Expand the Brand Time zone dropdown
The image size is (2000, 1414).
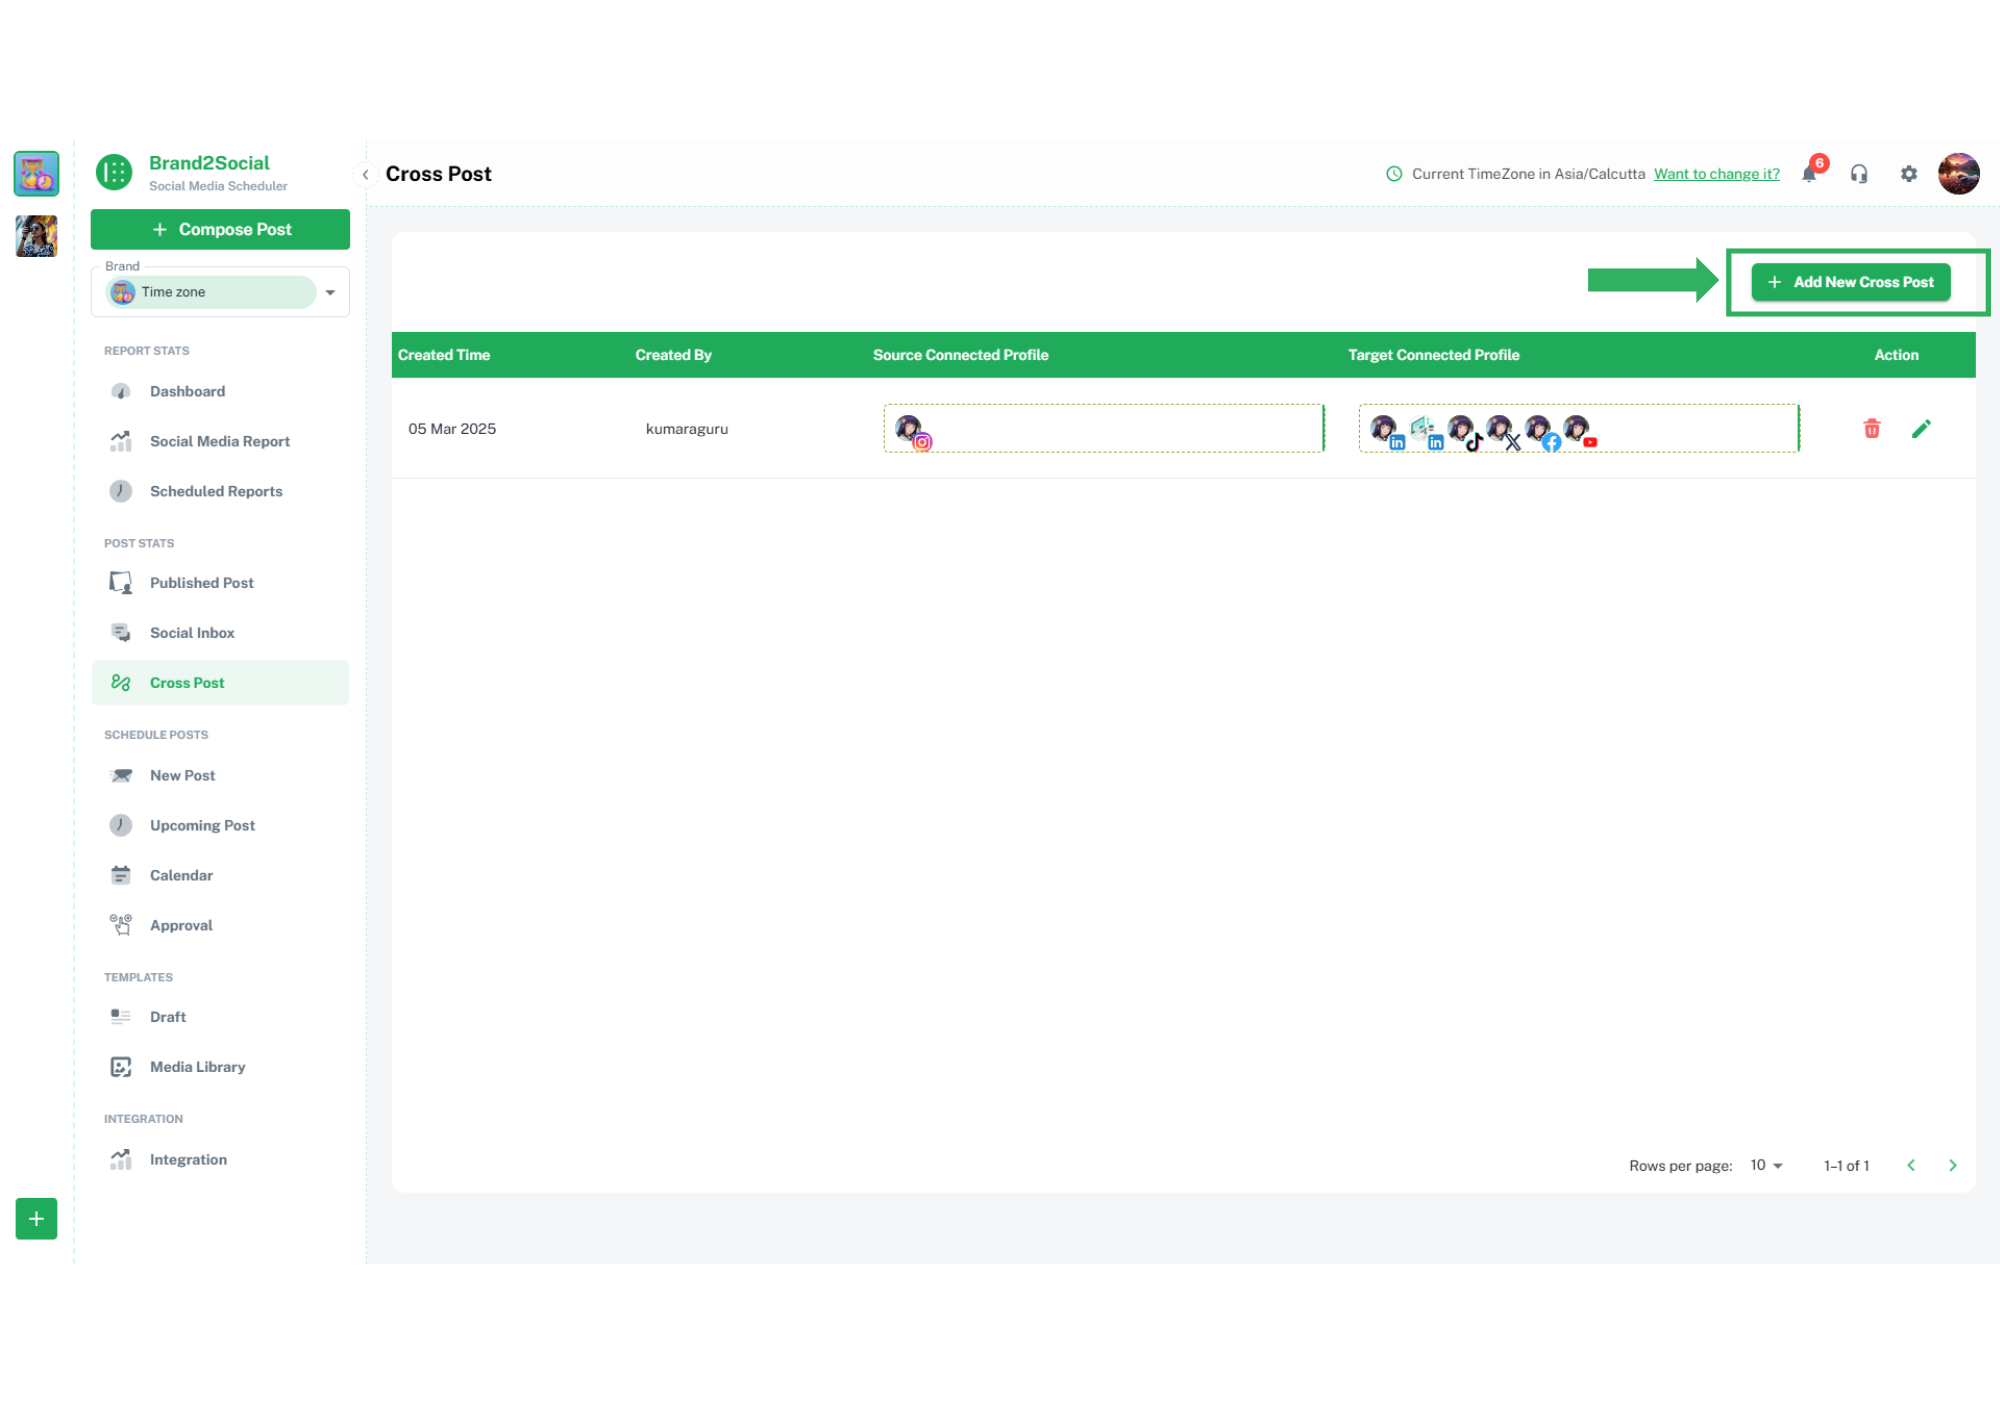(x=330, y=292)
